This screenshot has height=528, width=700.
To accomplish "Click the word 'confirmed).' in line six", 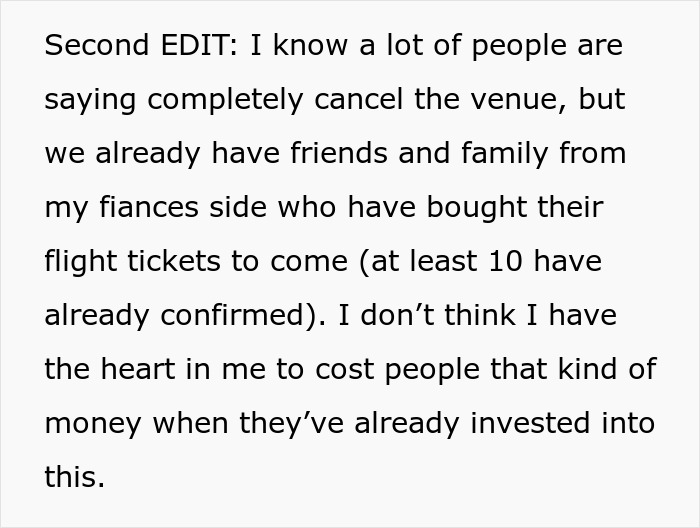I will pos(243,316).
